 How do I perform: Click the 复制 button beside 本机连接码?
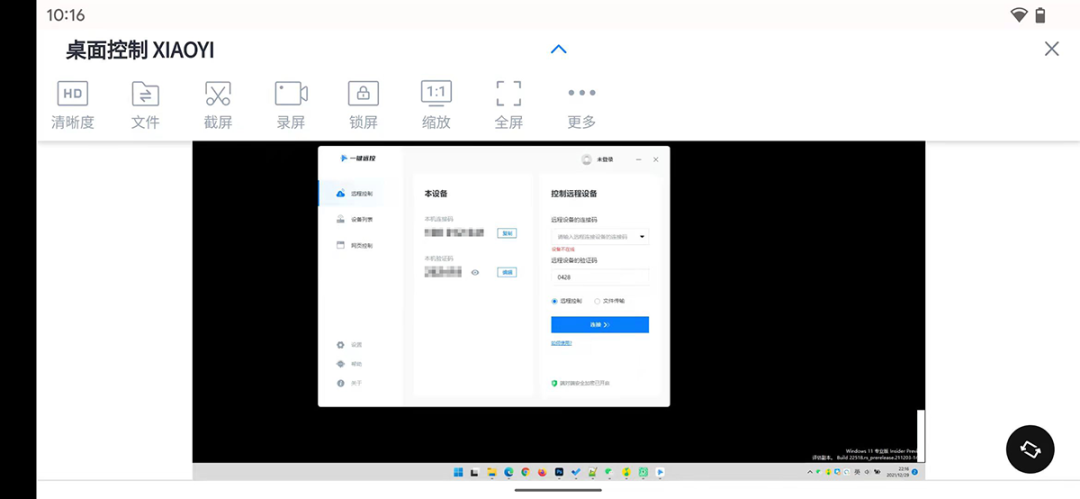(x=507, y=234)
